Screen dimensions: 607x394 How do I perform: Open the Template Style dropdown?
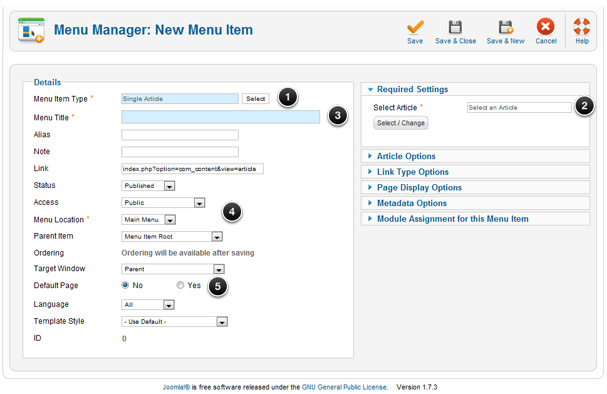(x=174, y=322)
